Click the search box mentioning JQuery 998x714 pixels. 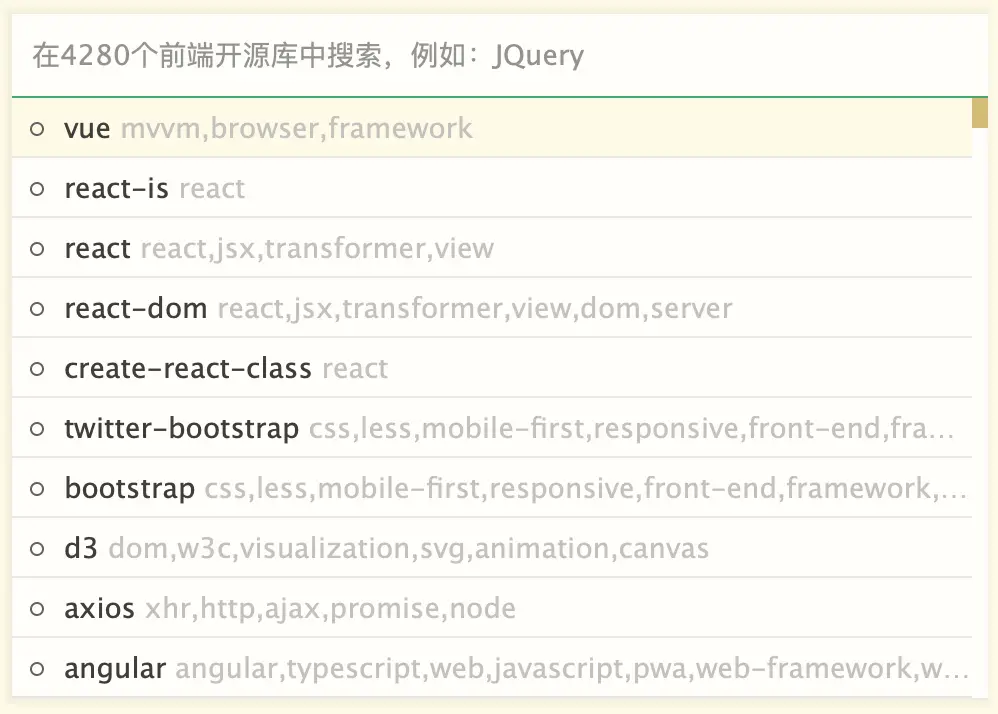pos(500,55)
